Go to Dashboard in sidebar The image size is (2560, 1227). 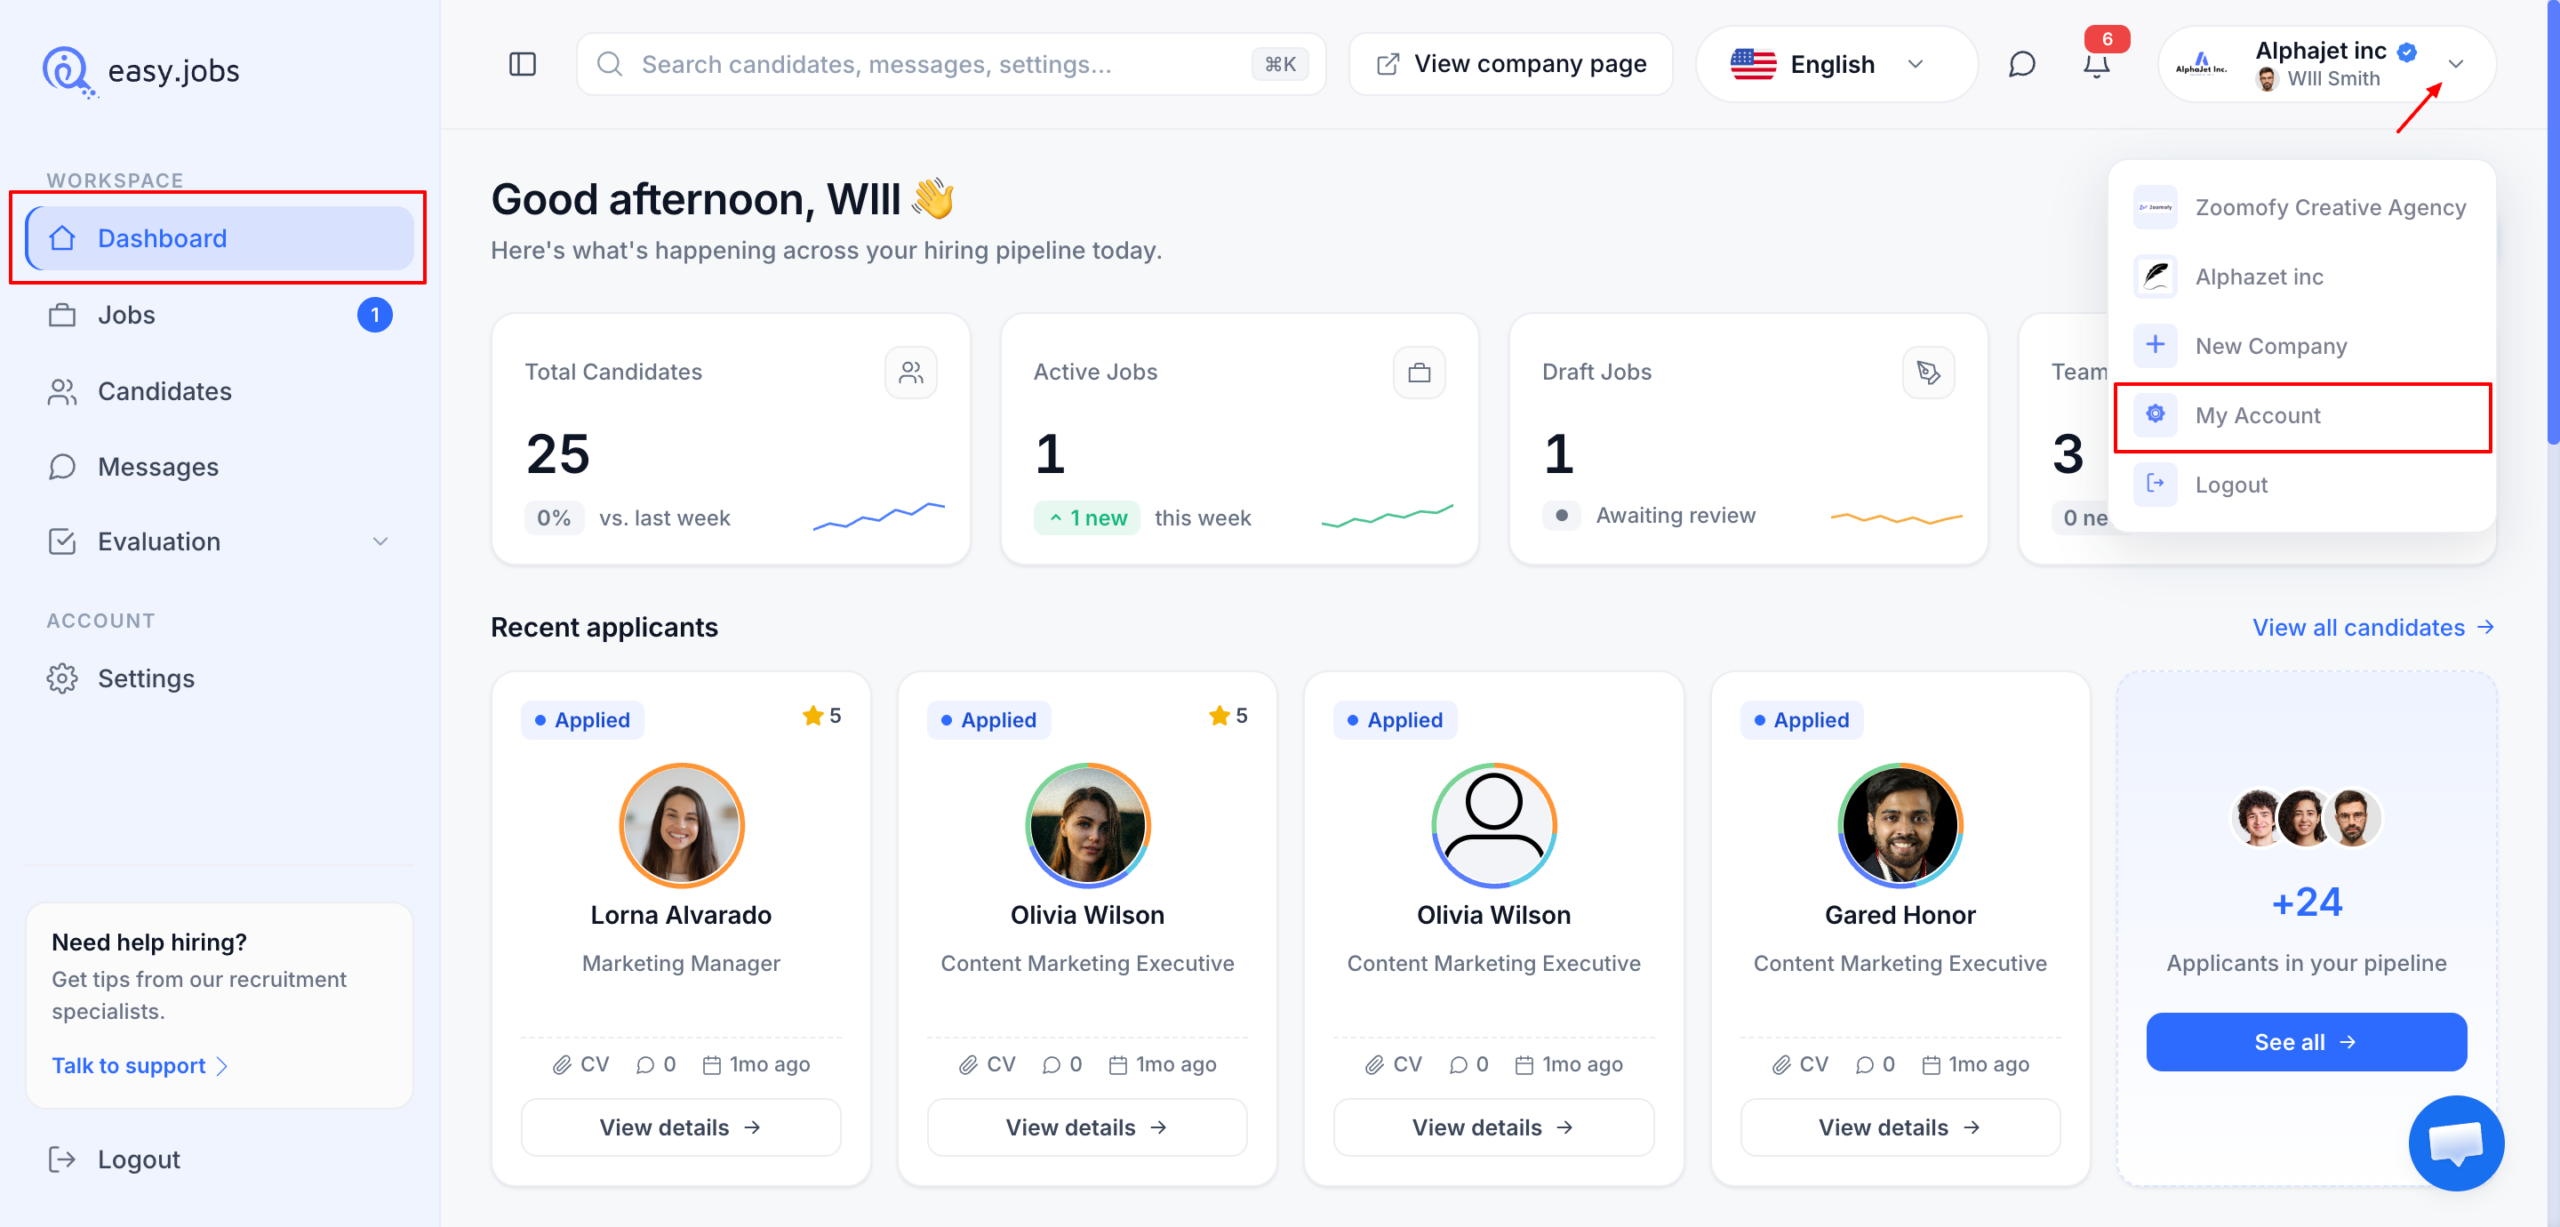220,238
